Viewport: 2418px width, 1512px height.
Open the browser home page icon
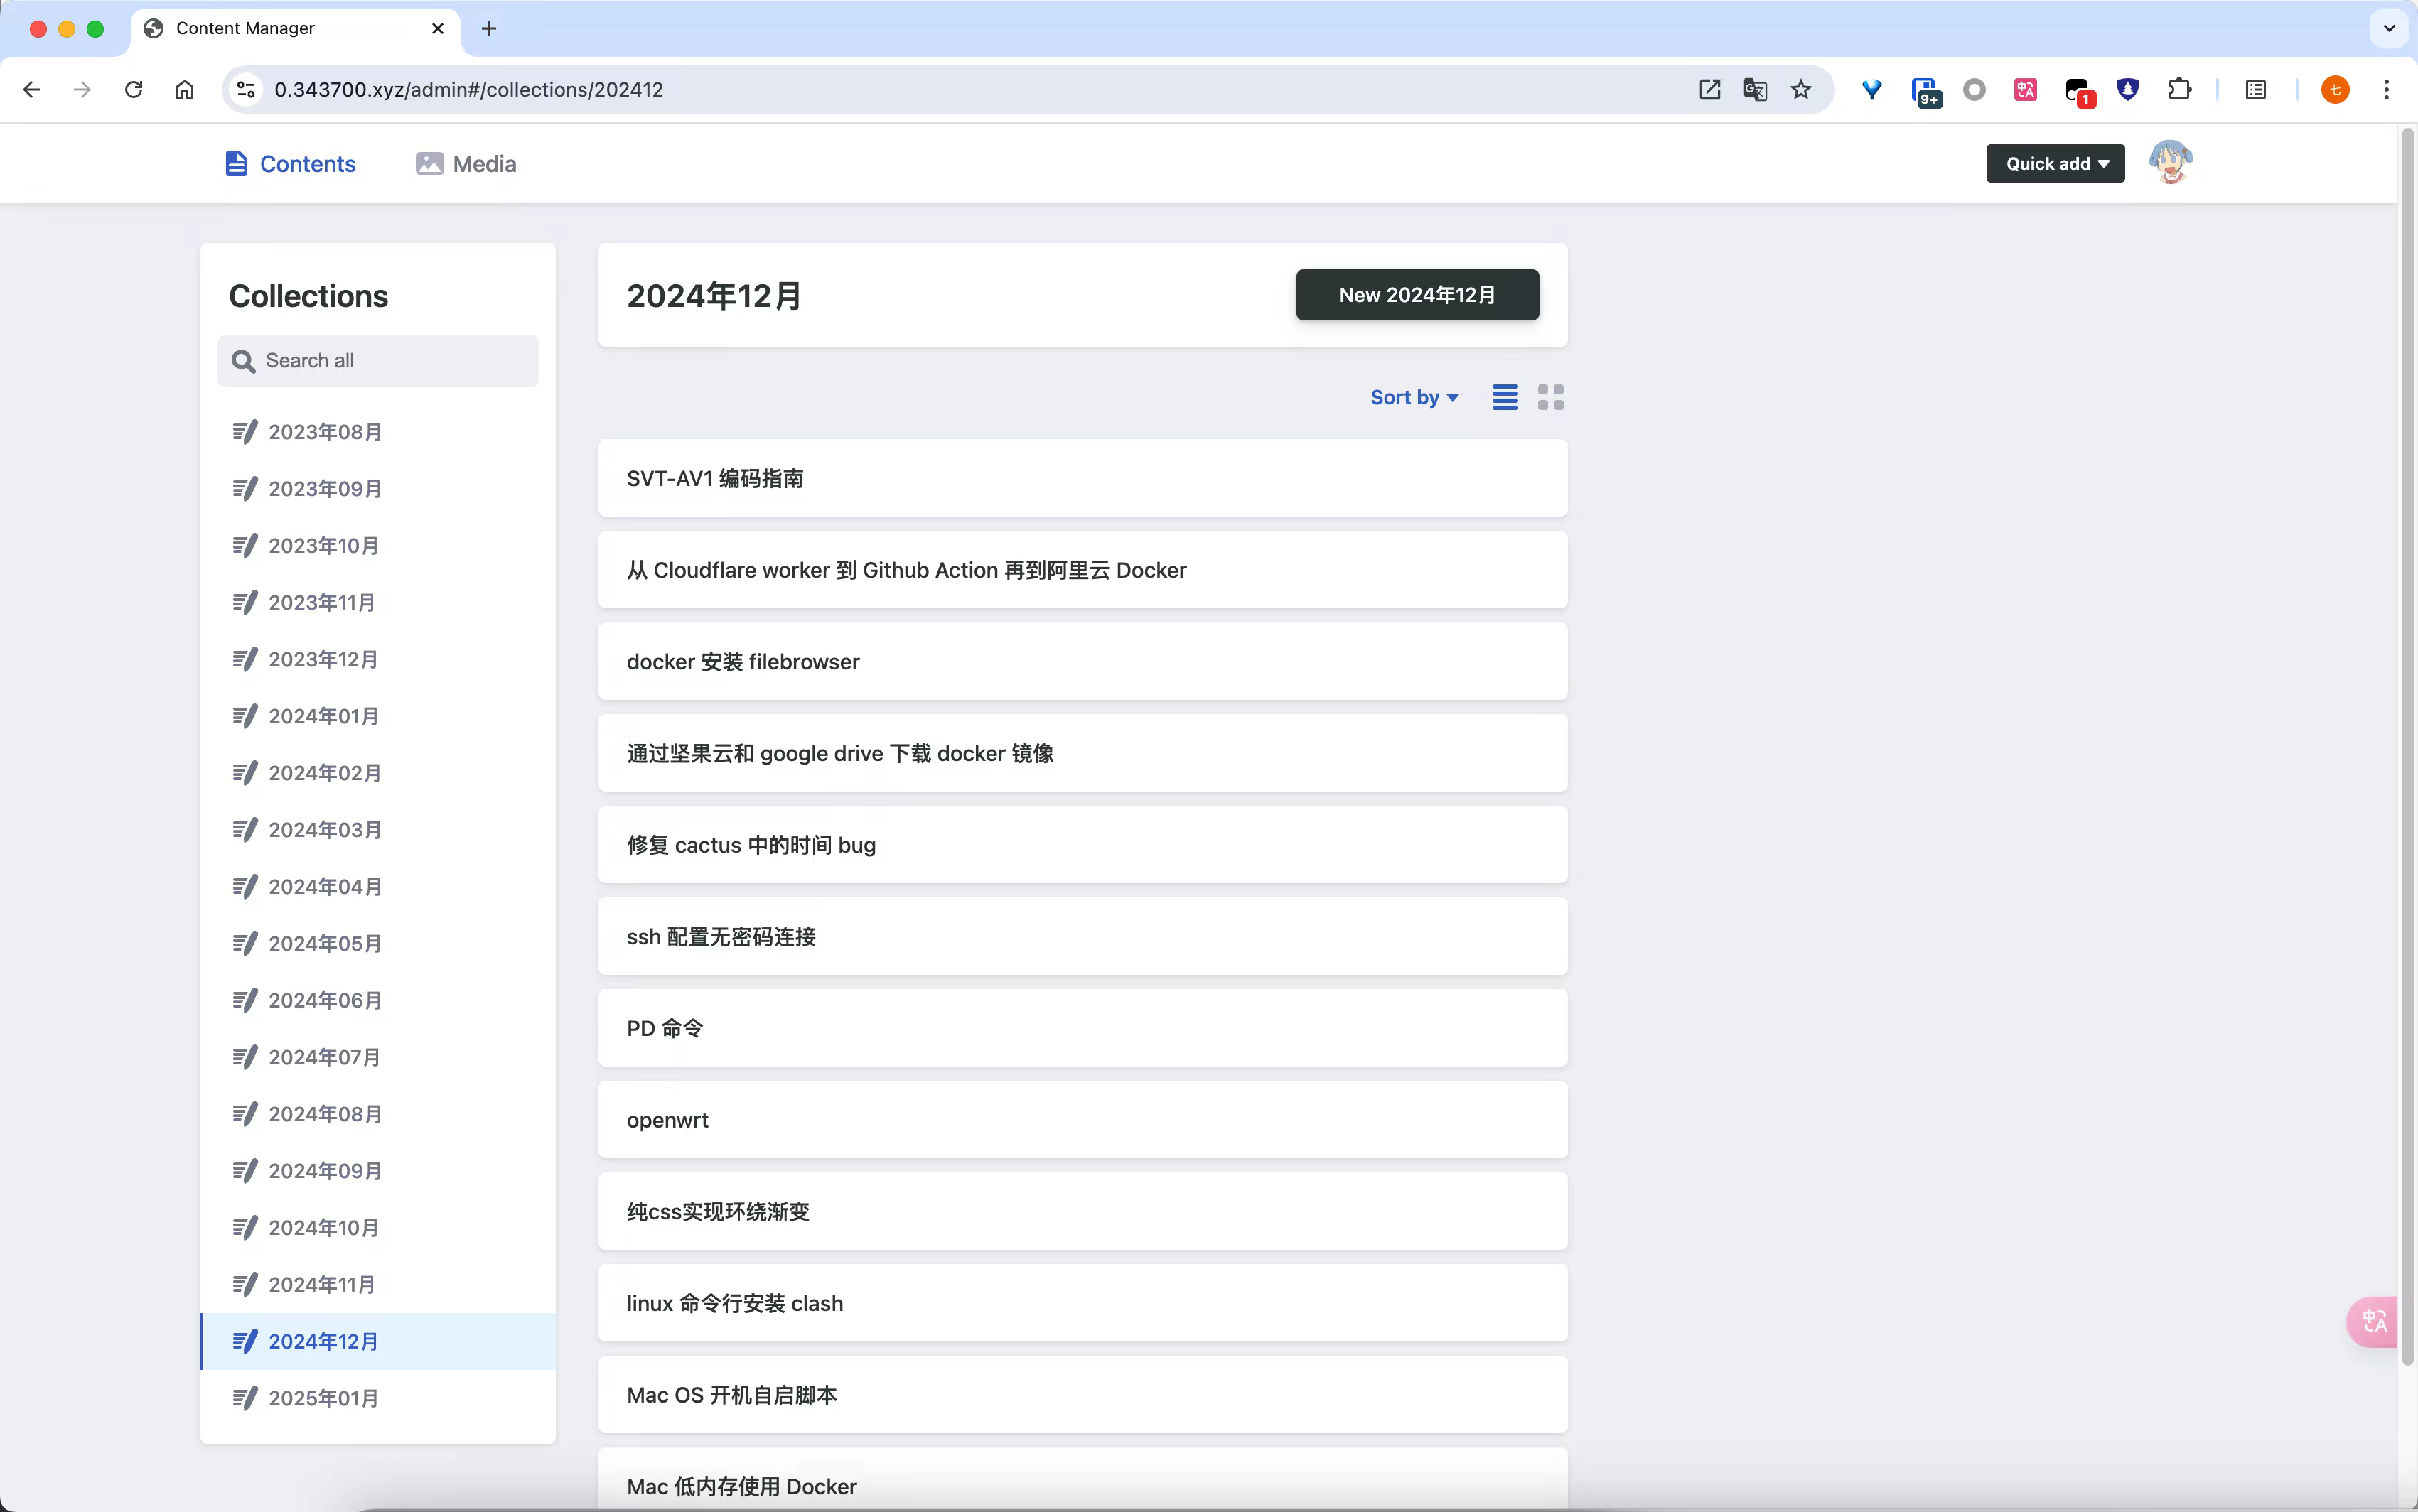coord(184,90)
